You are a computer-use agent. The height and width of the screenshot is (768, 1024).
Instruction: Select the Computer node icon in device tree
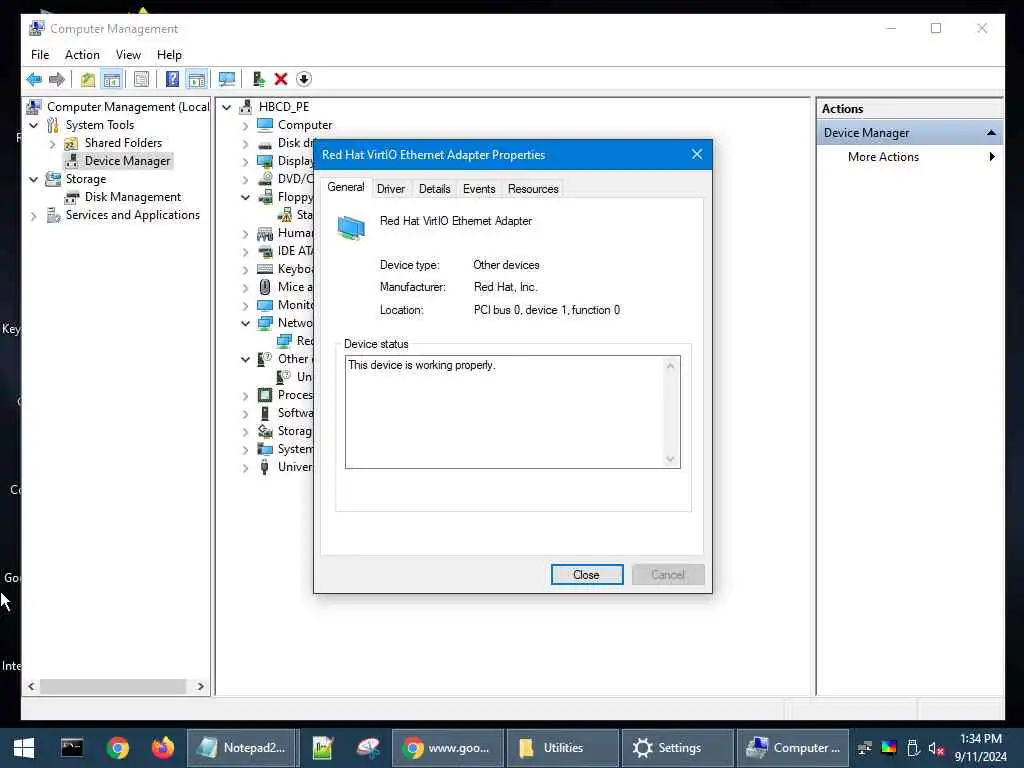point(265,124)
